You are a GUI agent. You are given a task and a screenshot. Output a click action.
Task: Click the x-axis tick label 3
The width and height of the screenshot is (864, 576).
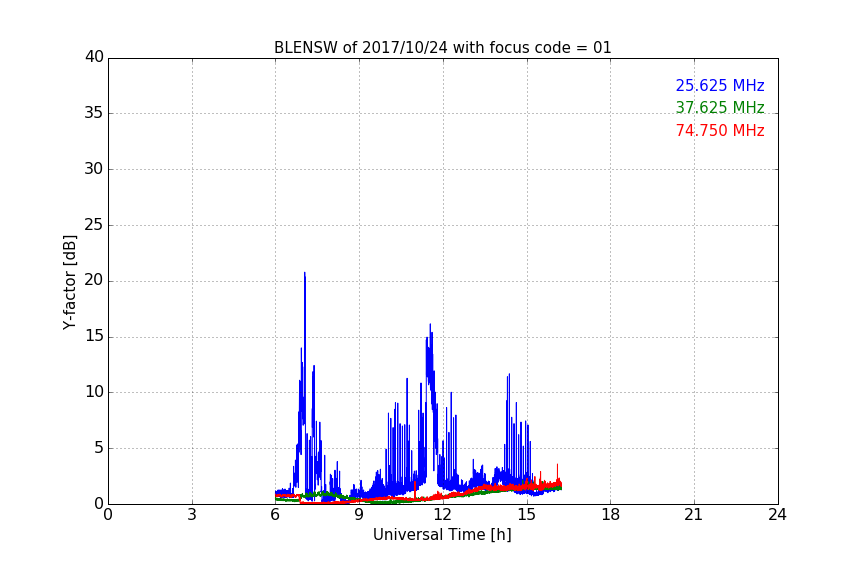192,515
